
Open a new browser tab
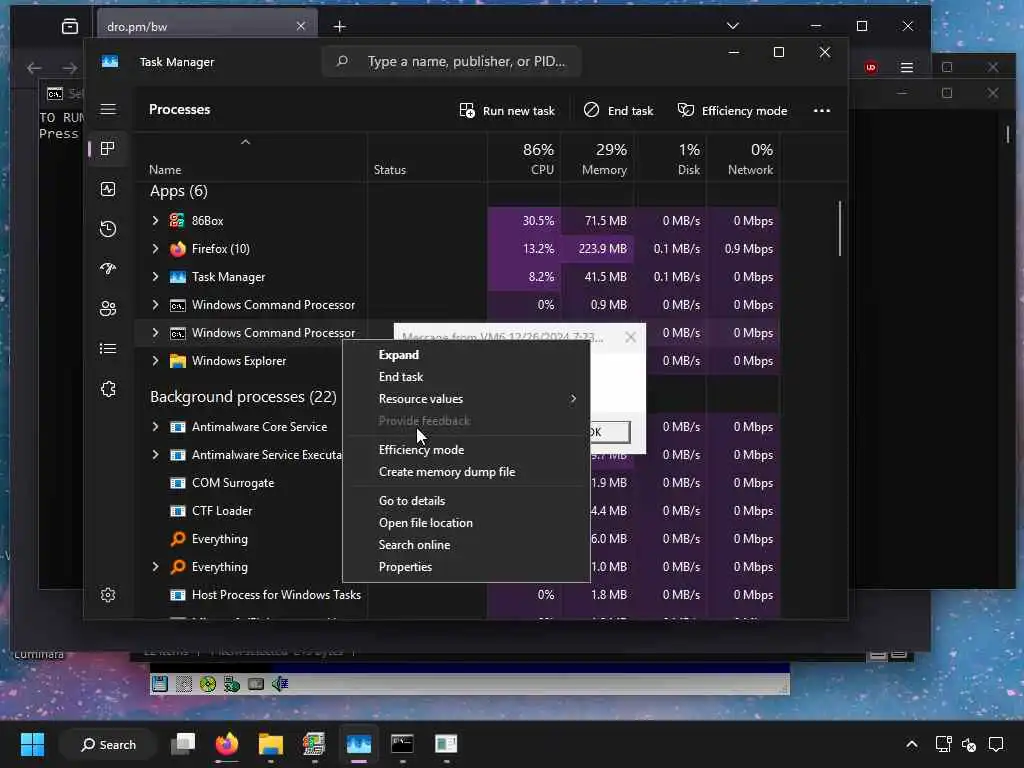[340, 26]
